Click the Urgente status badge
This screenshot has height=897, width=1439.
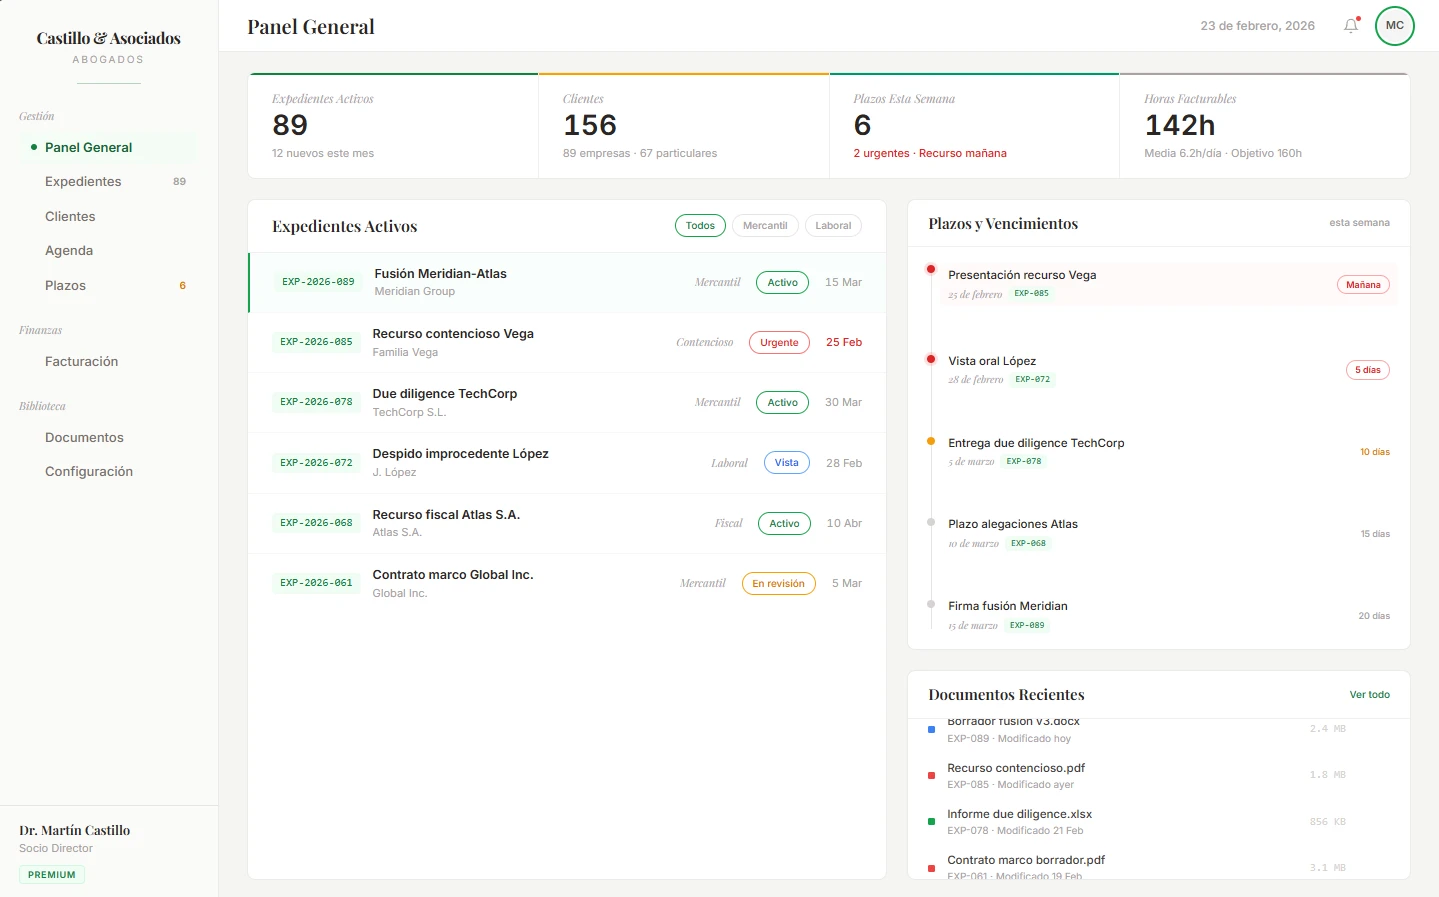click(779, 342)
